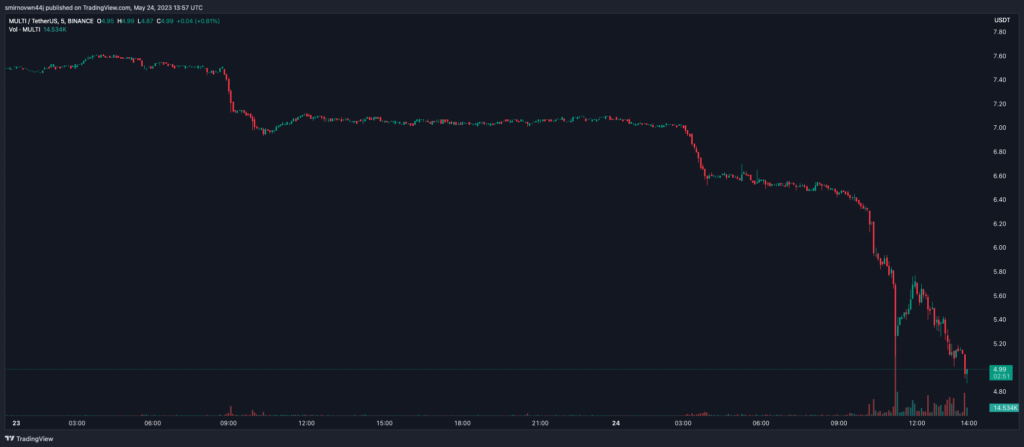This screenshot has height=447, width=1024.
Task: Click the TradingView logo at bottom
Action: 30,439
